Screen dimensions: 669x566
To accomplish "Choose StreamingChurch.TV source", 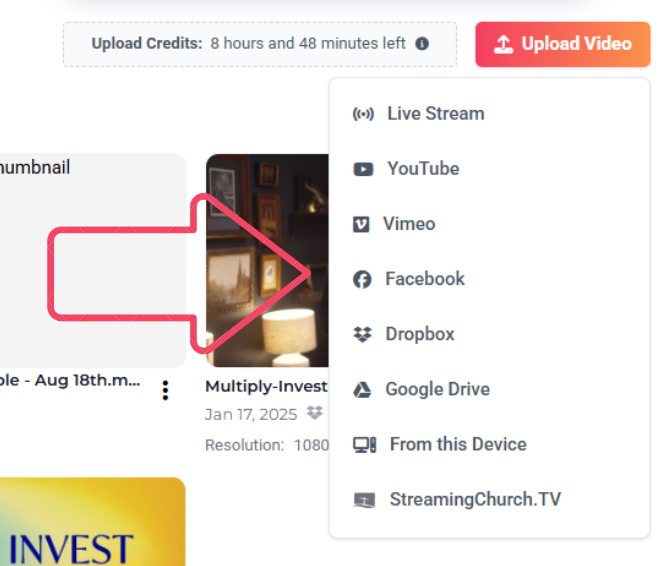I will pos(489,499).
